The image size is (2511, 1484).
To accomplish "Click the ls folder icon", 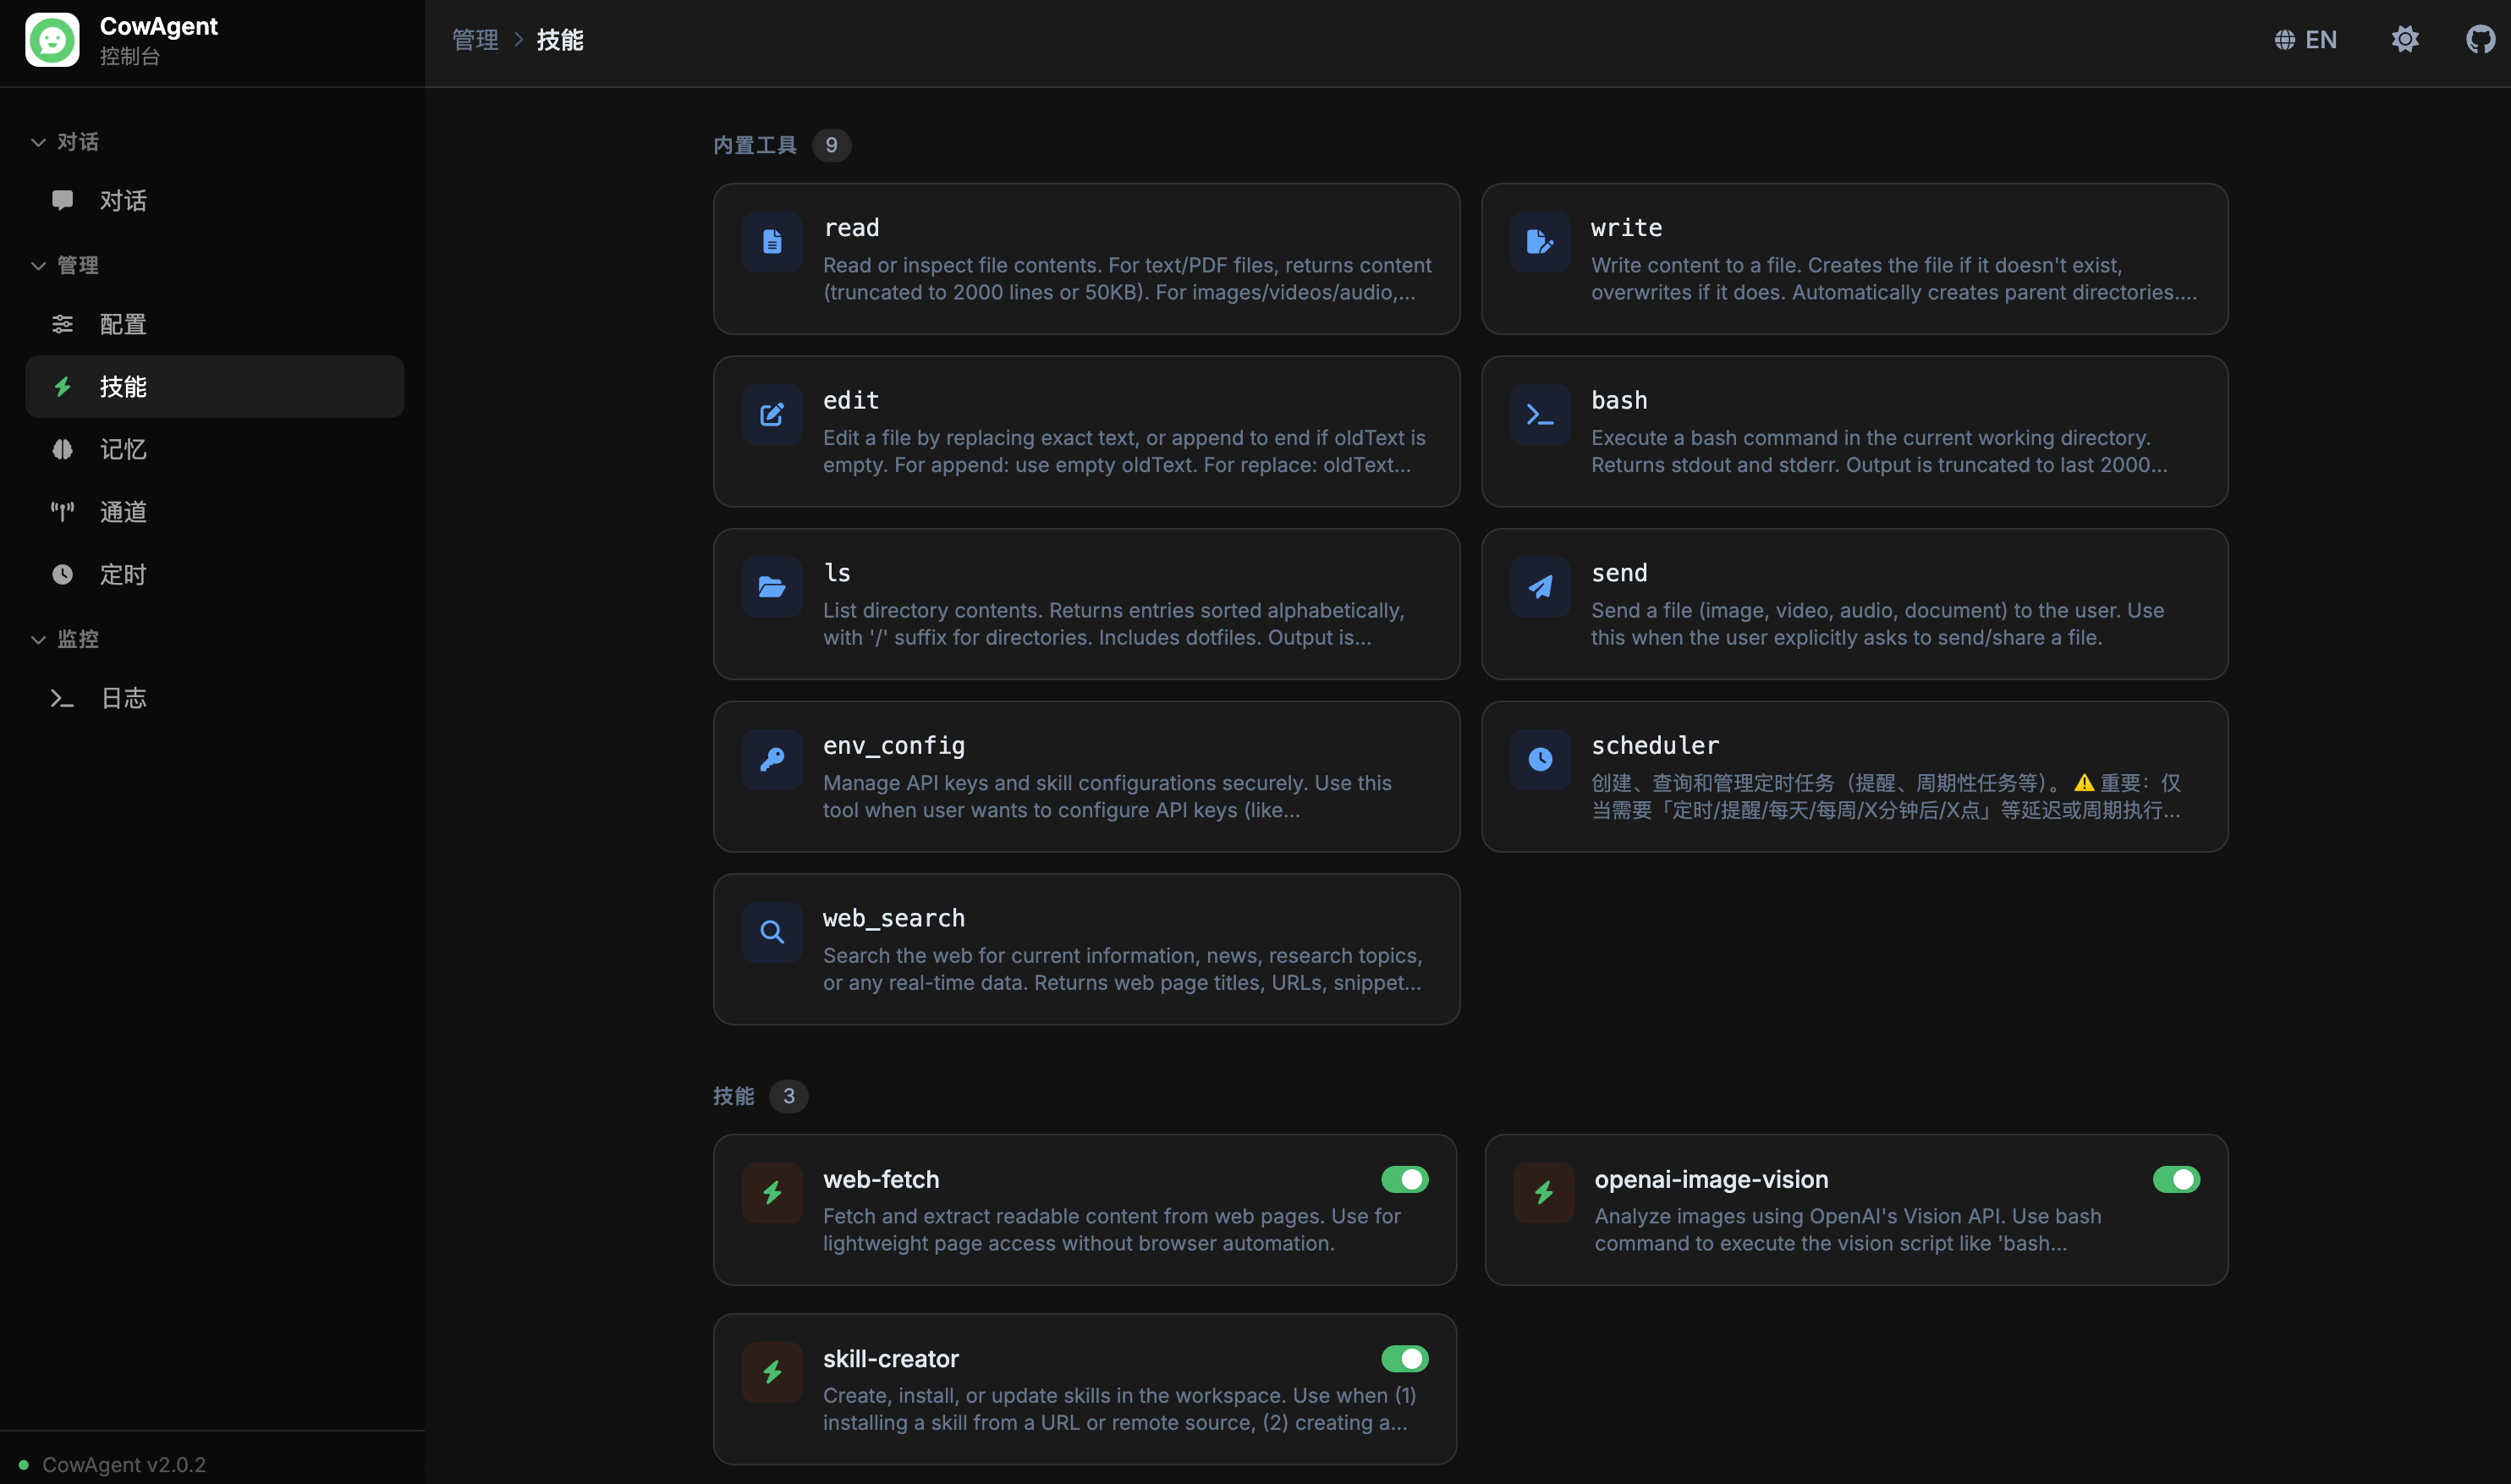I will coord(772,587).
